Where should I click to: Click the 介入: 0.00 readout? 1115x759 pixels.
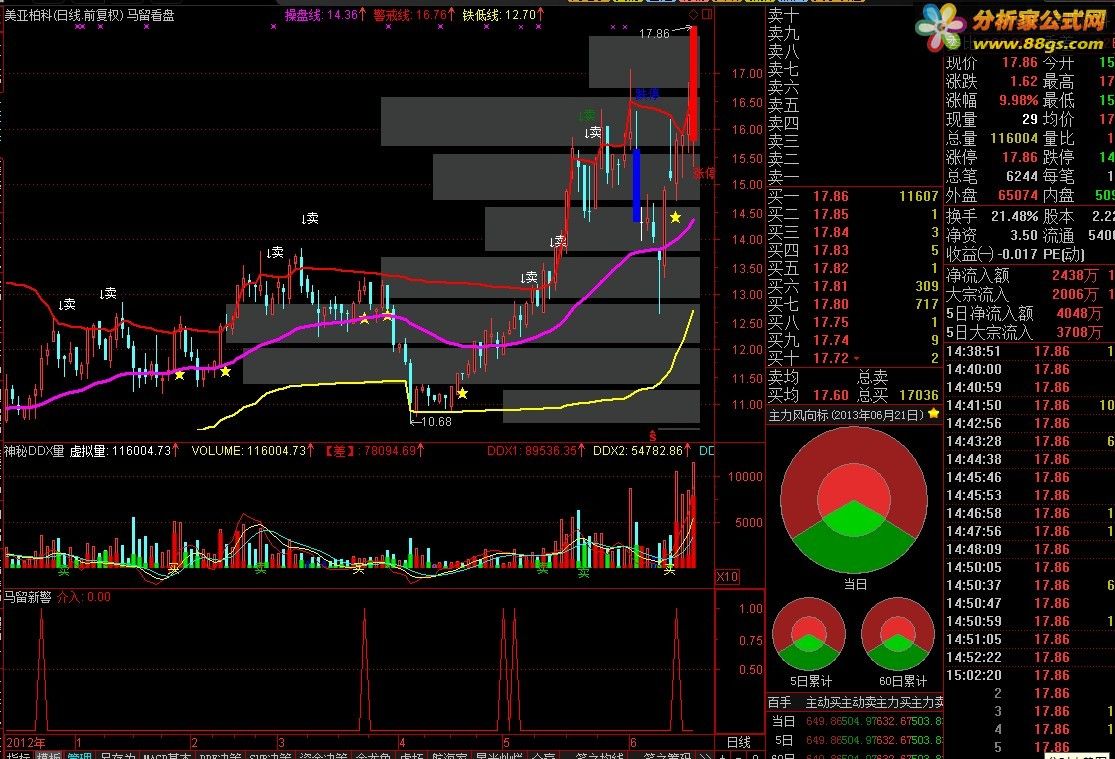coord(84,597)
